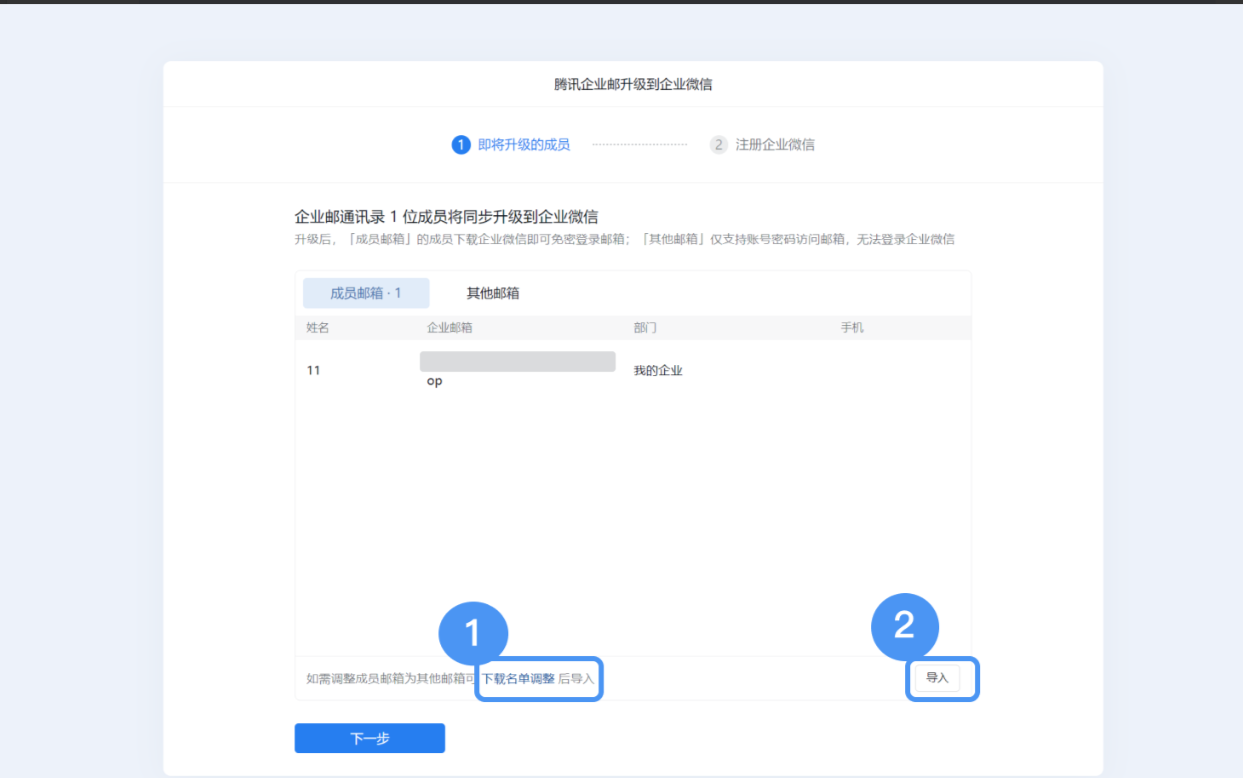Click the blue 下一步 button

(369, 737)
